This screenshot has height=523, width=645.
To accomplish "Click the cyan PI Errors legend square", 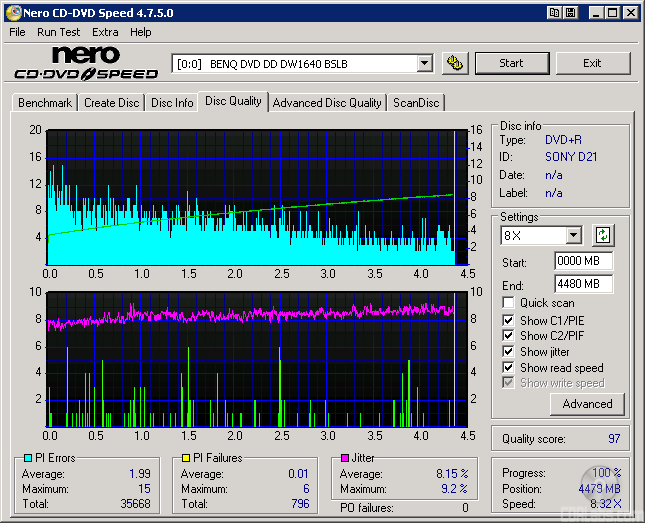I will (x=27, y=458).
